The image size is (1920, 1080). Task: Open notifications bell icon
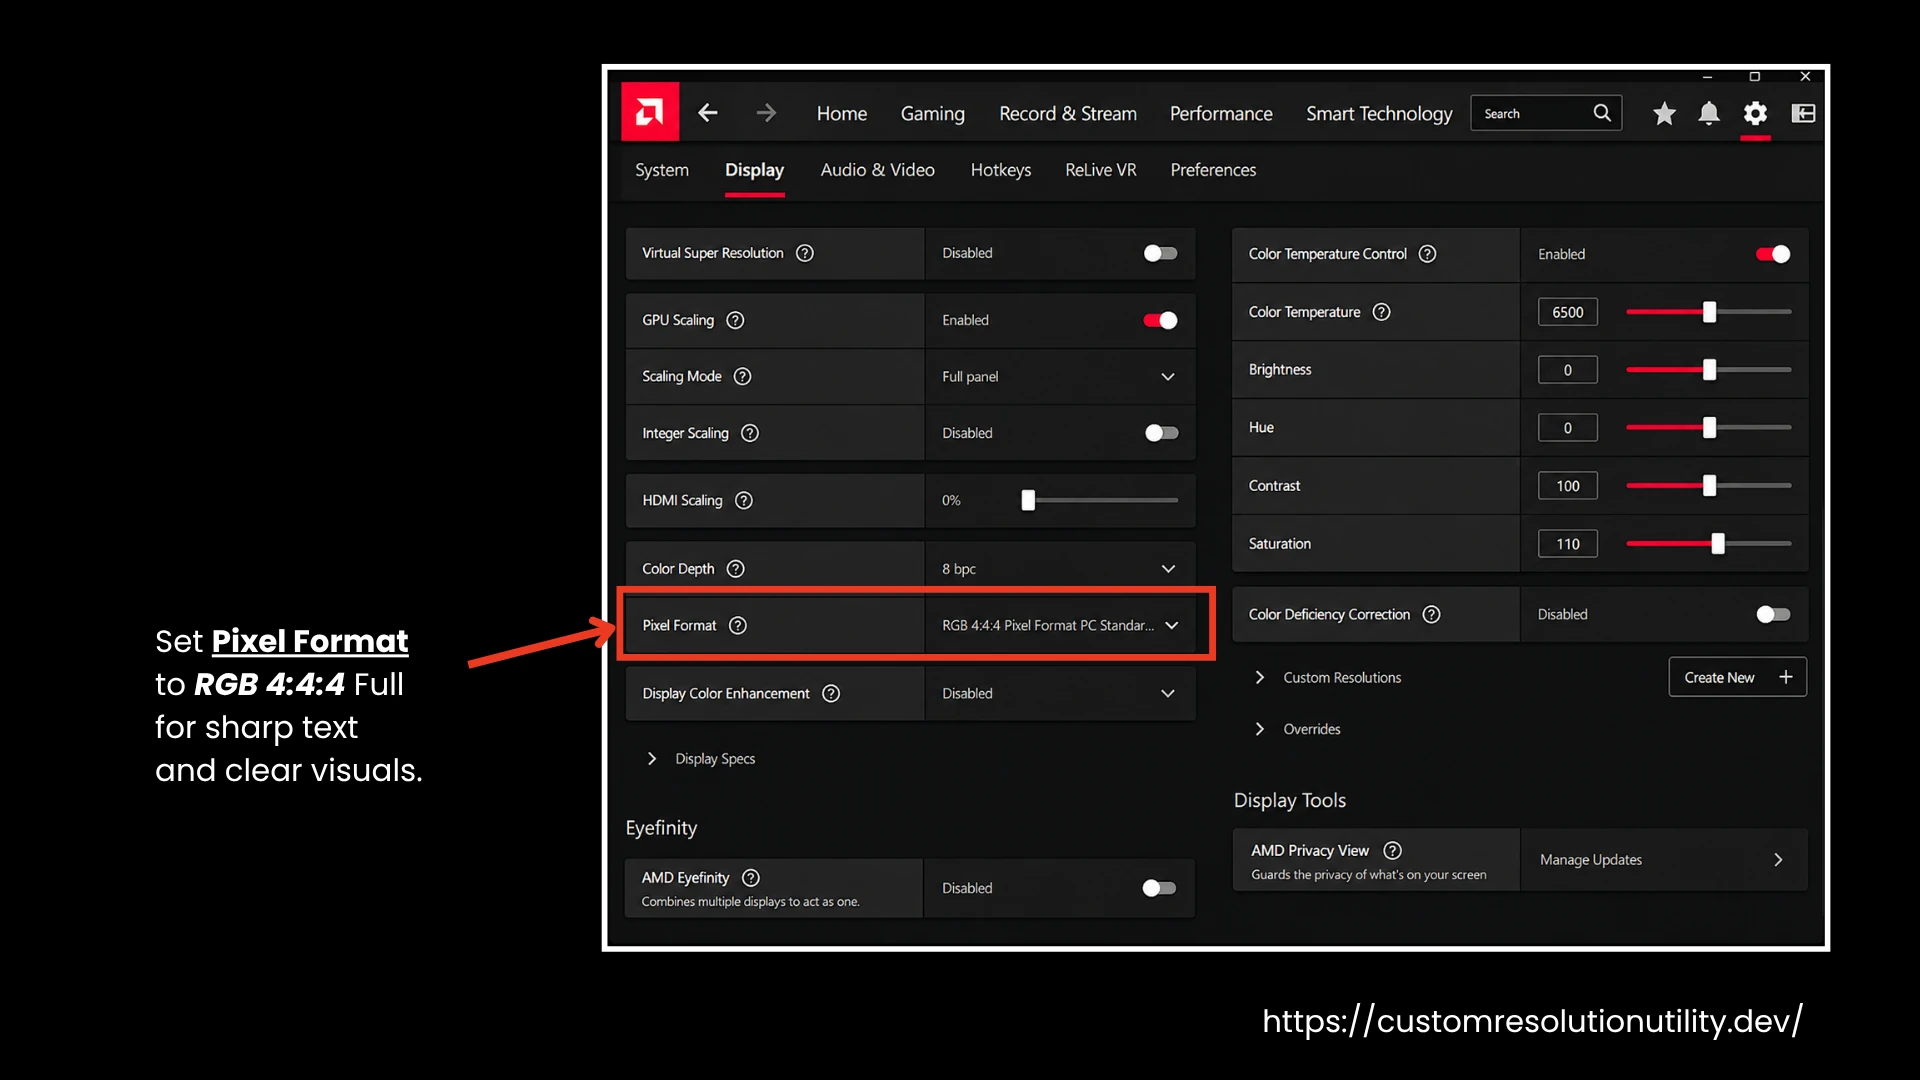click(x=1709, y=114)
